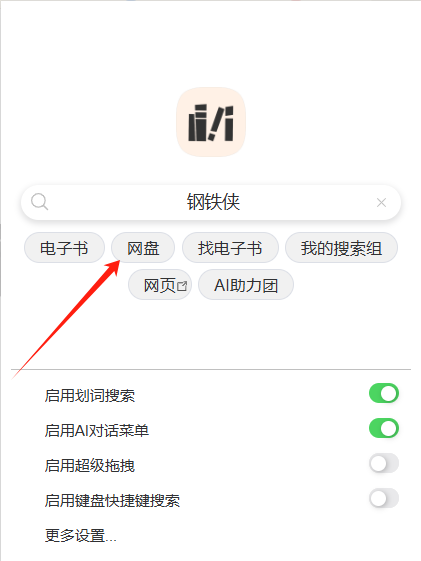The image size is (421, 561).
Task: Select the 电子书 search chip
Action: click(x=64, y=248)
